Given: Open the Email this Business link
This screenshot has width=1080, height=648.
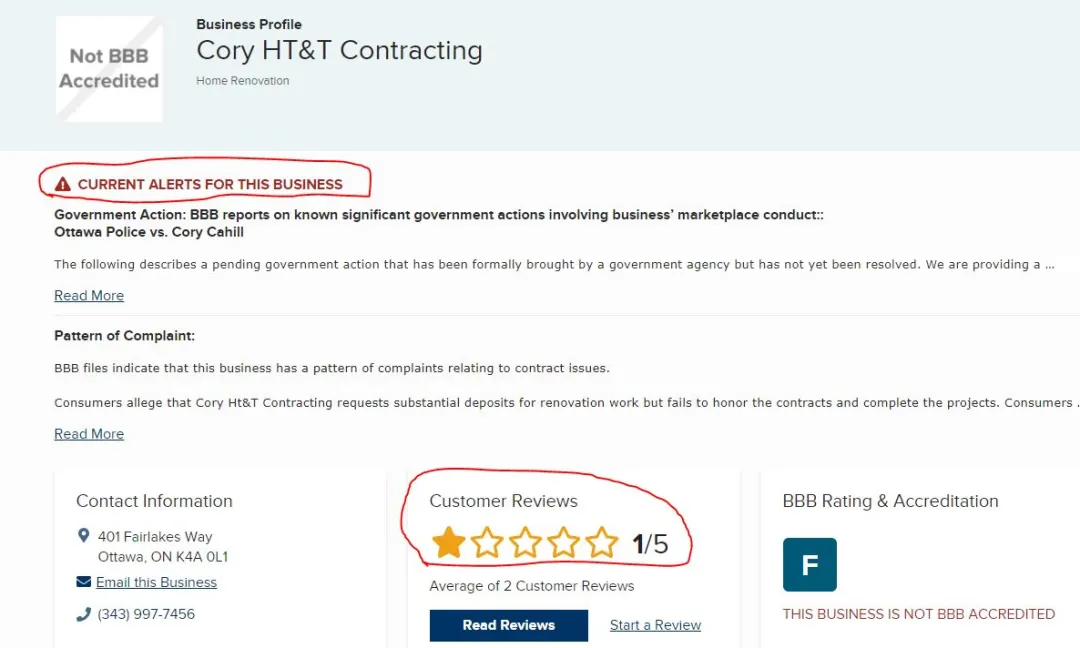Looking at the screenshot, I should point(156,582).
